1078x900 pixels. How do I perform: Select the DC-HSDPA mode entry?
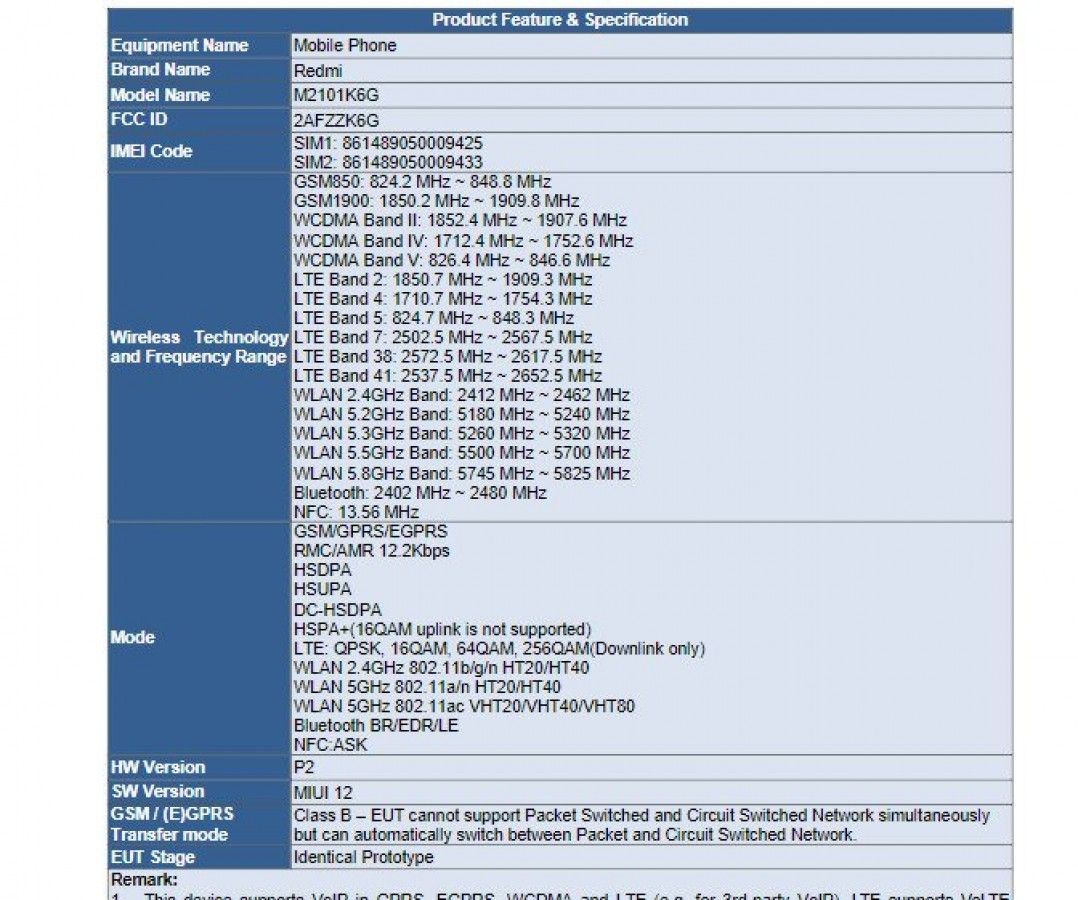click(337, 609)
